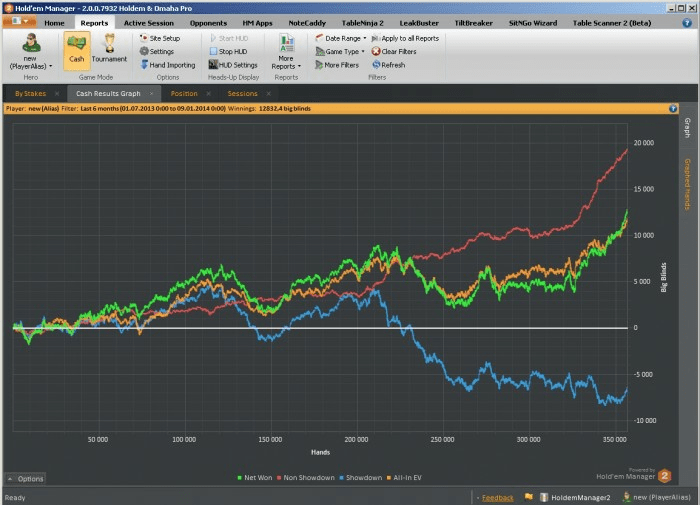700x505 pixels.
Task: Switch to the Position report tab
Action: point(184,93)
